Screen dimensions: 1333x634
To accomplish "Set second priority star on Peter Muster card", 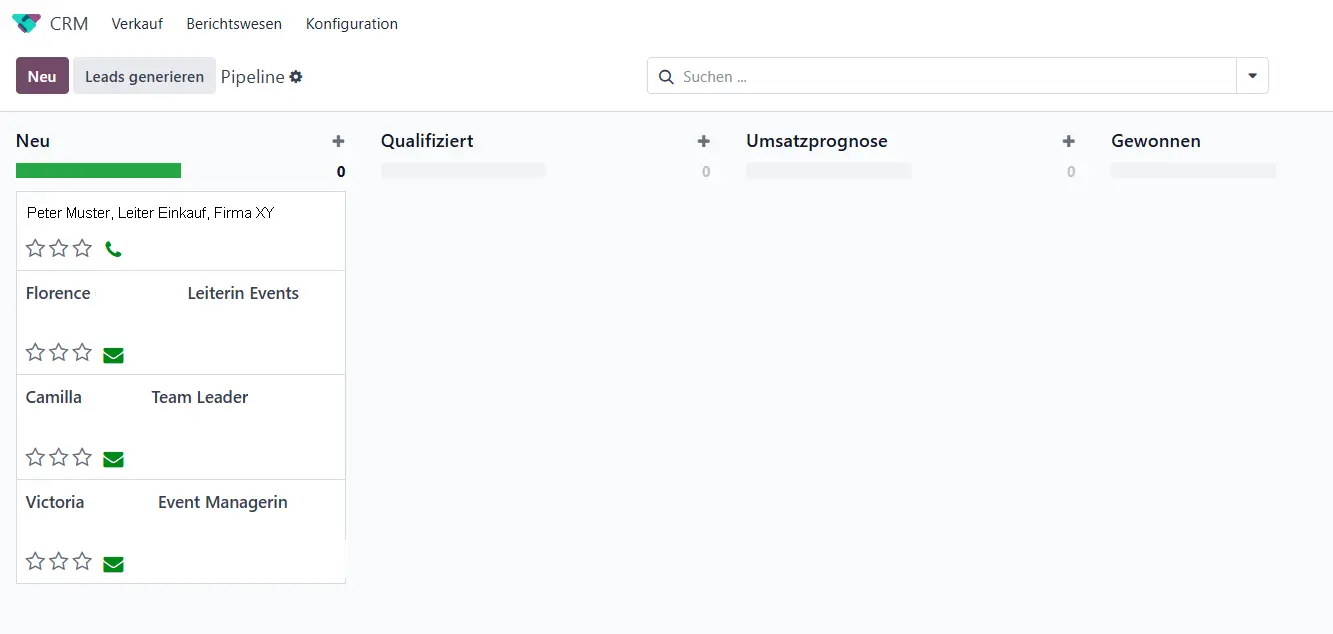I will pos(59,248).
